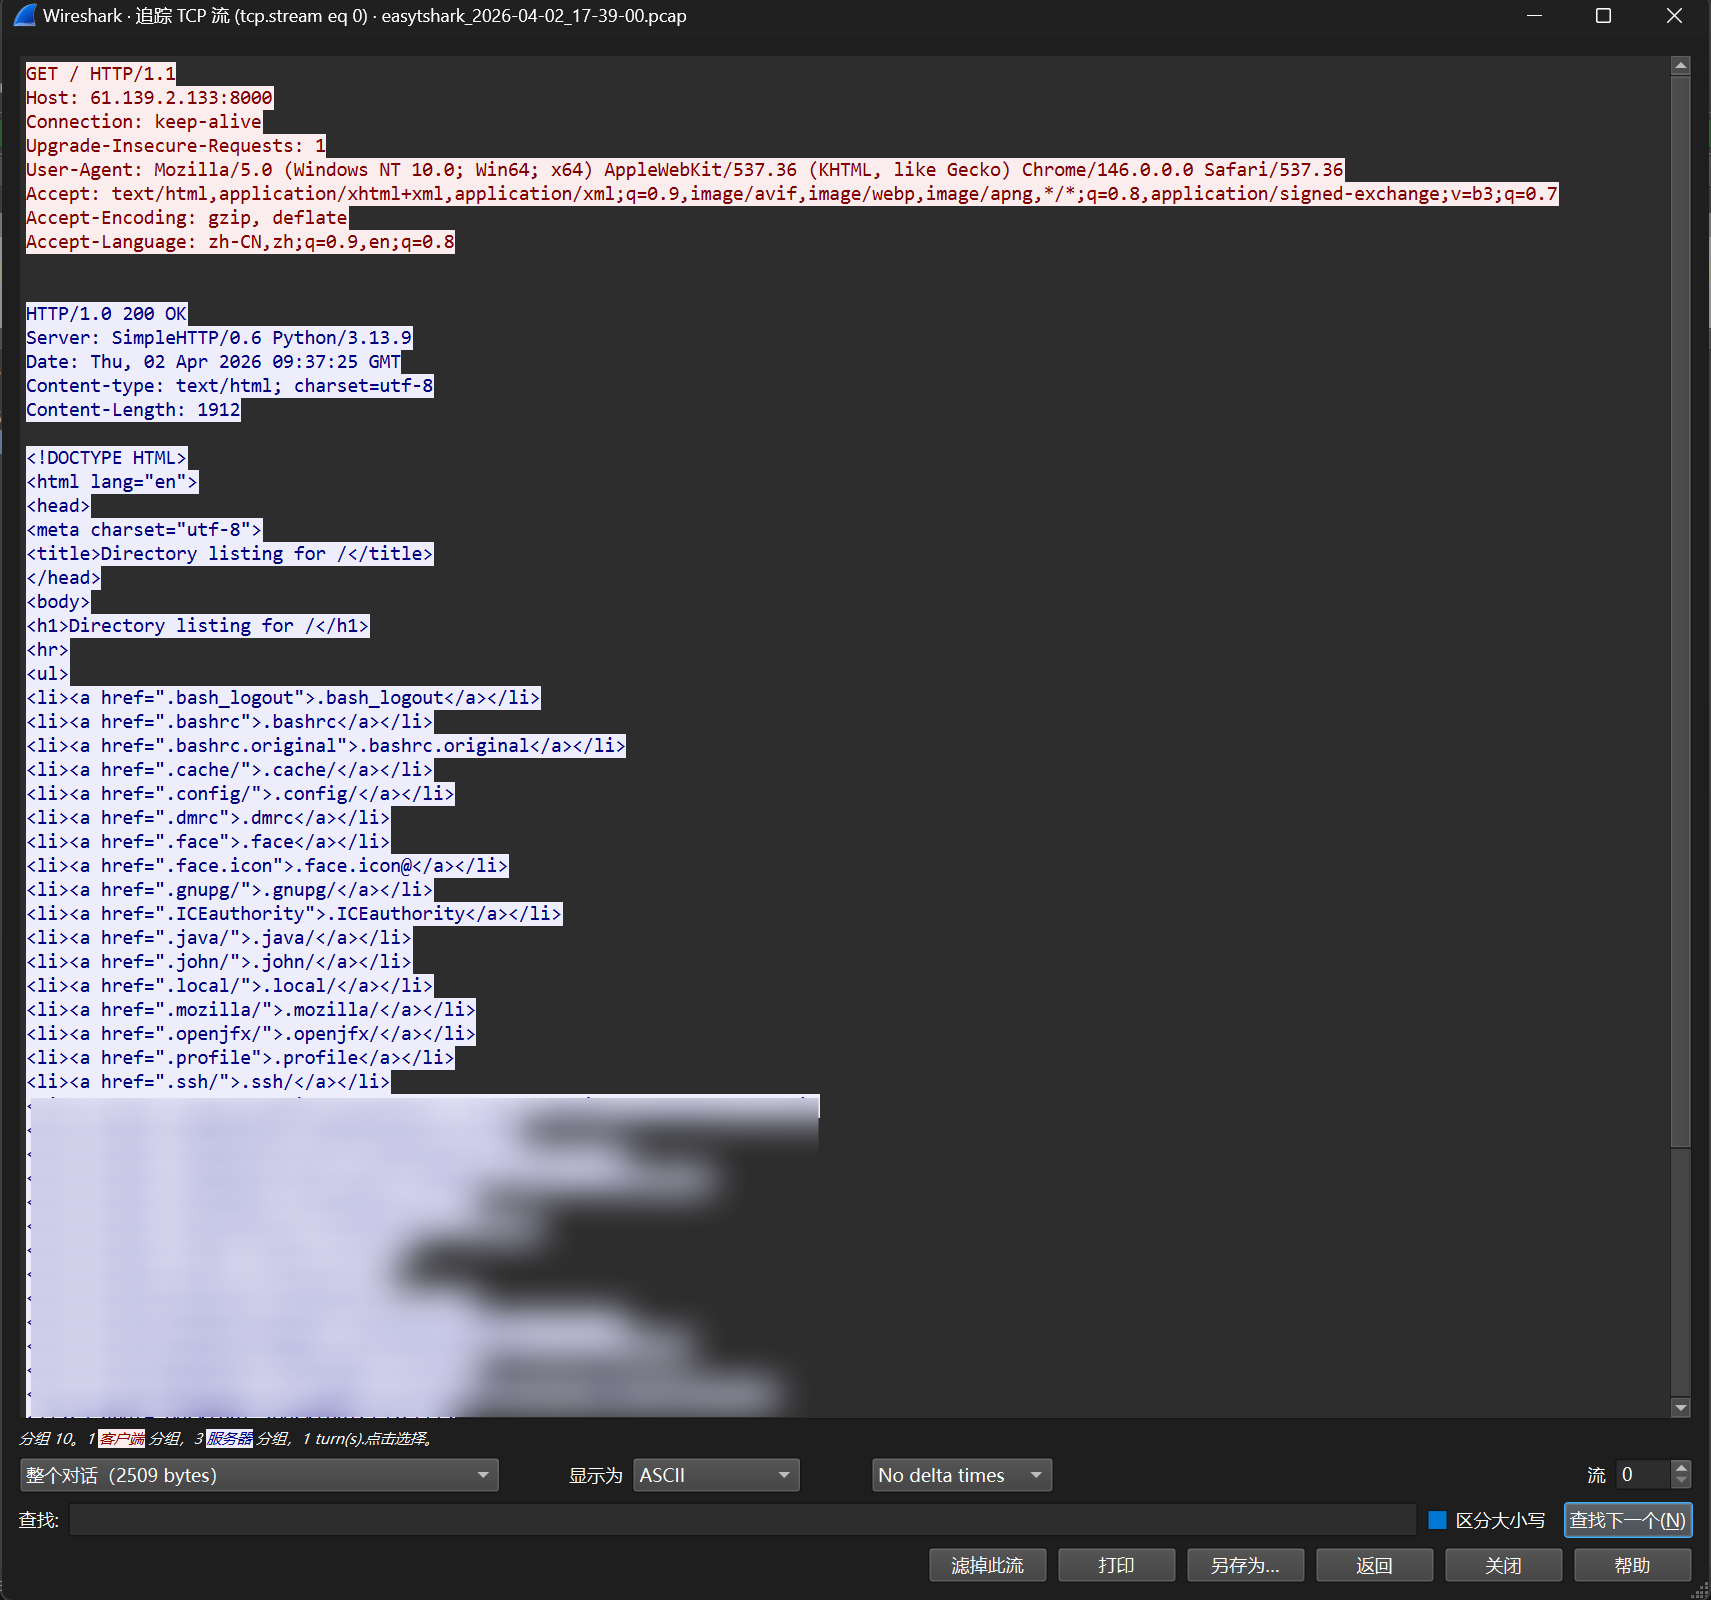Click the Wireshark shark fin icon
1711x1600 pixels.
click(25, 16)
